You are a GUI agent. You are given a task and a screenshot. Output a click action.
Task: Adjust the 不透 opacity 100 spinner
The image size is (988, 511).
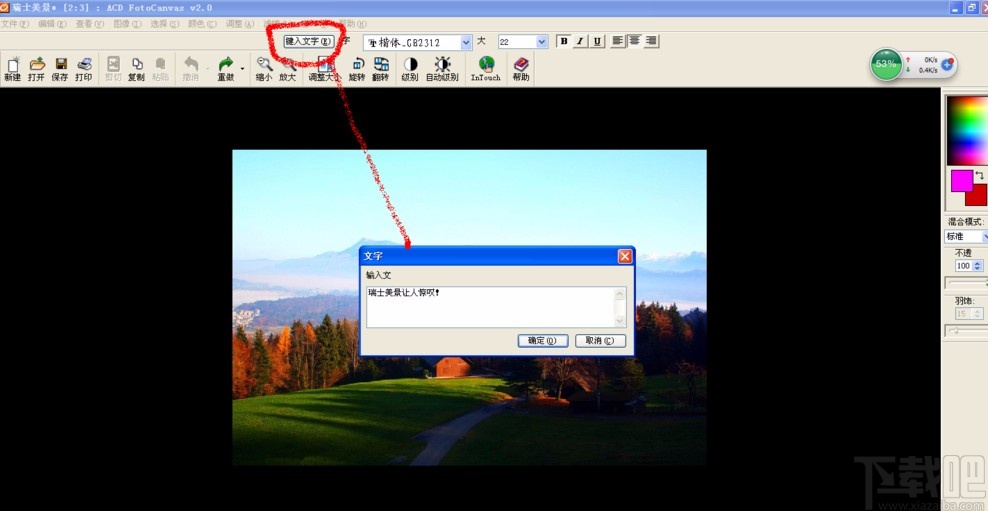977,266
